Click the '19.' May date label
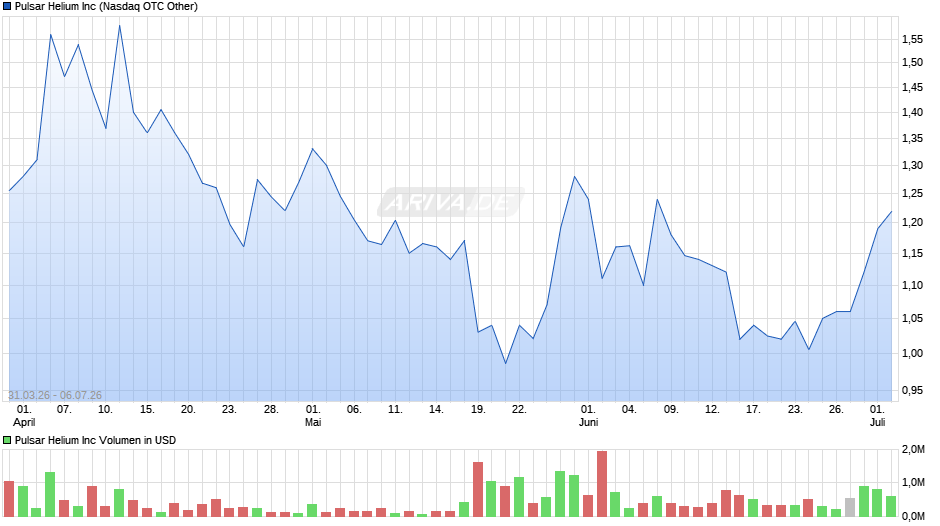 click(478, 410)
